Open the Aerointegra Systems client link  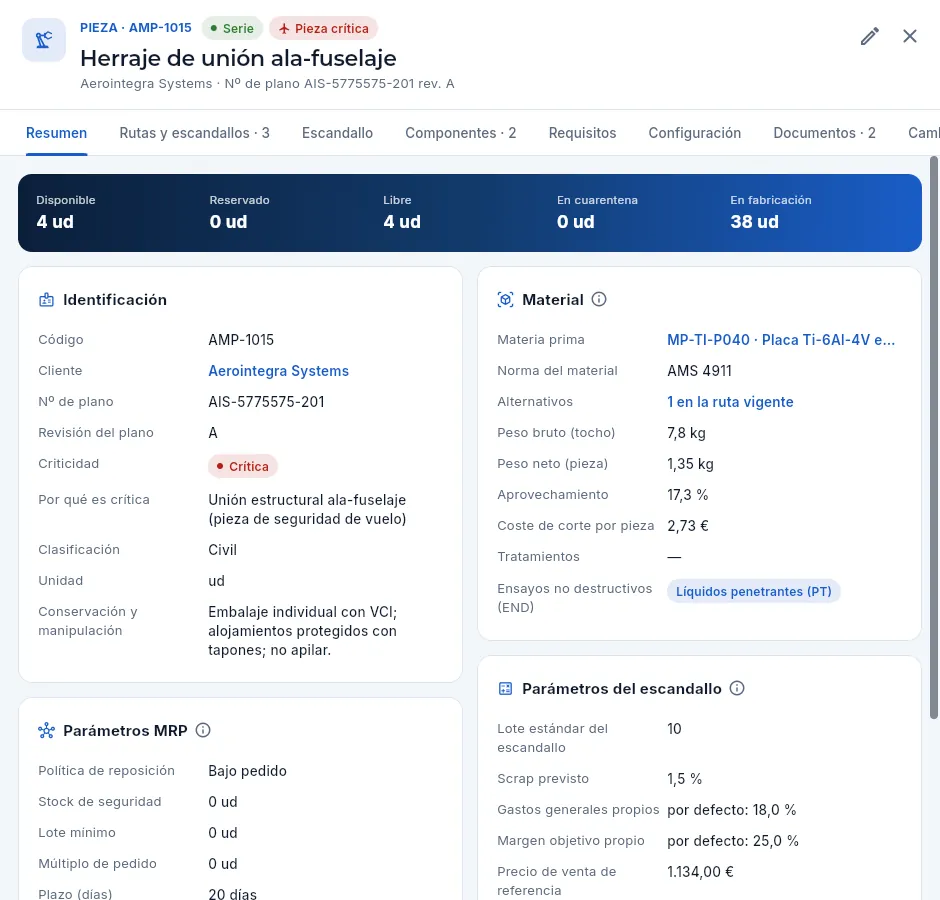[278, 371]
